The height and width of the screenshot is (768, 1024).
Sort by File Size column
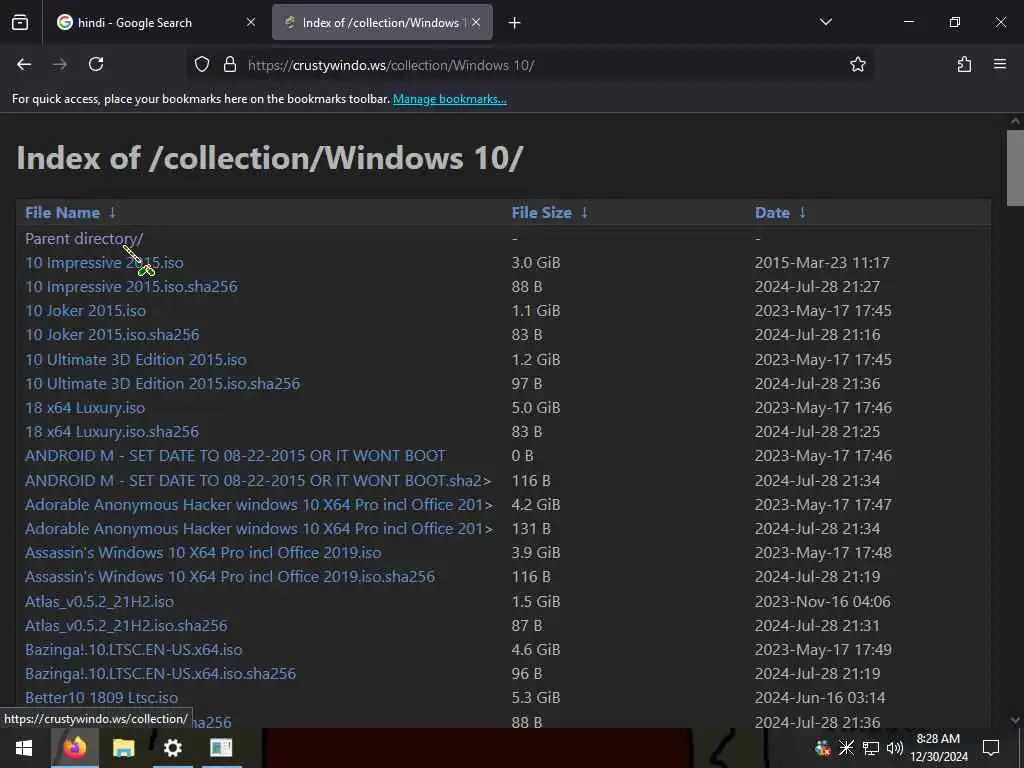[x=541, y=213]
